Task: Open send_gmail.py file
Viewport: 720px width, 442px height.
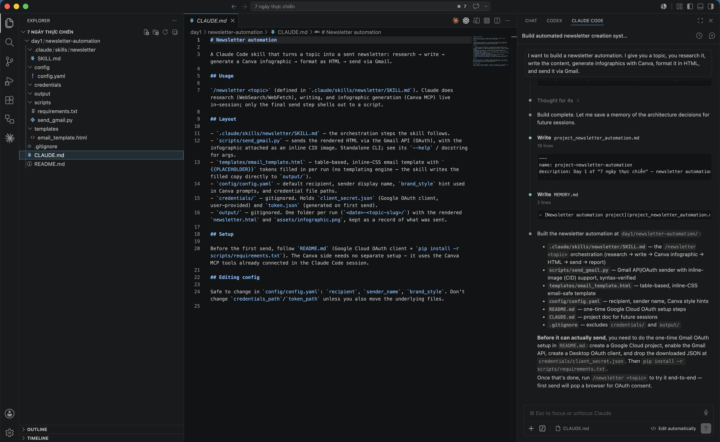Action: click(55, 120)
